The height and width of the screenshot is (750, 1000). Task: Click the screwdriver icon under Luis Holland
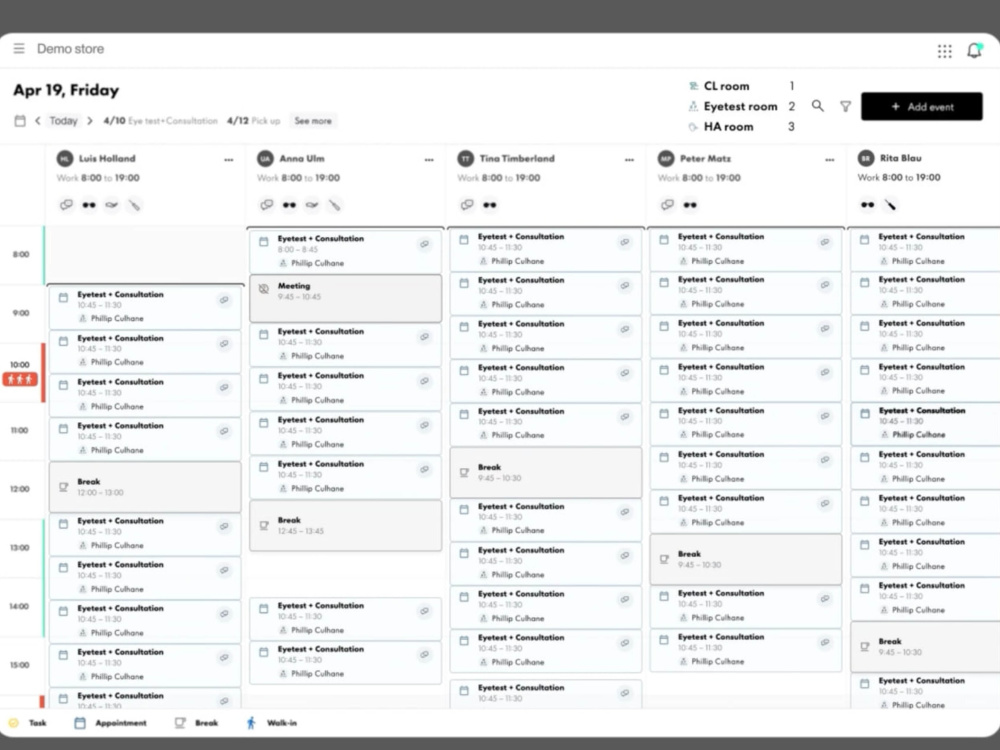coord(134,205)
